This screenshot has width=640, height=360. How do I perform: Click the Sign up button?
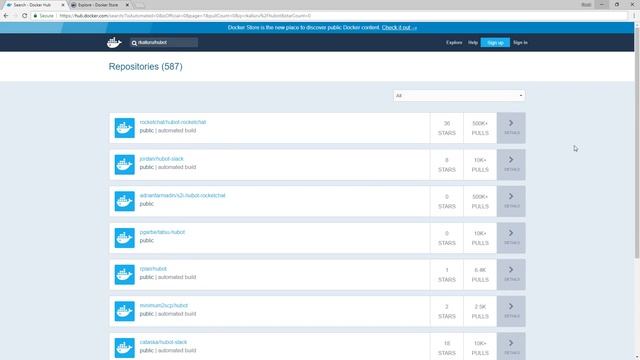[x=495, y=42]
